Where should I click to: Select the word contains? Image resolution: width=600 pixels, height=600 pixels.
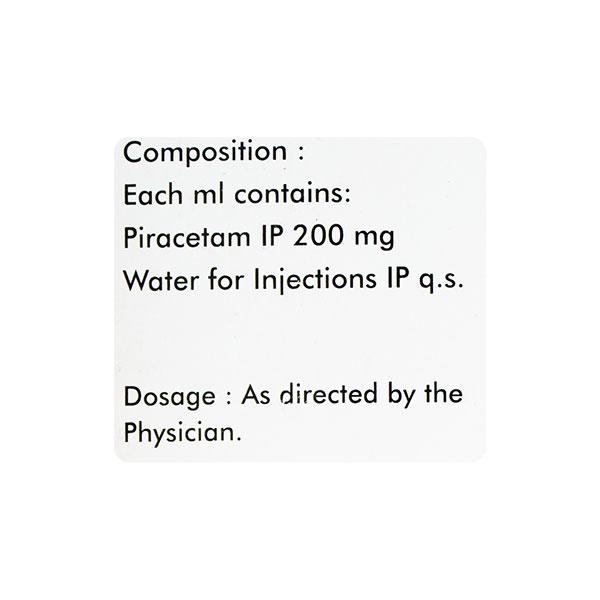(292, 194)
